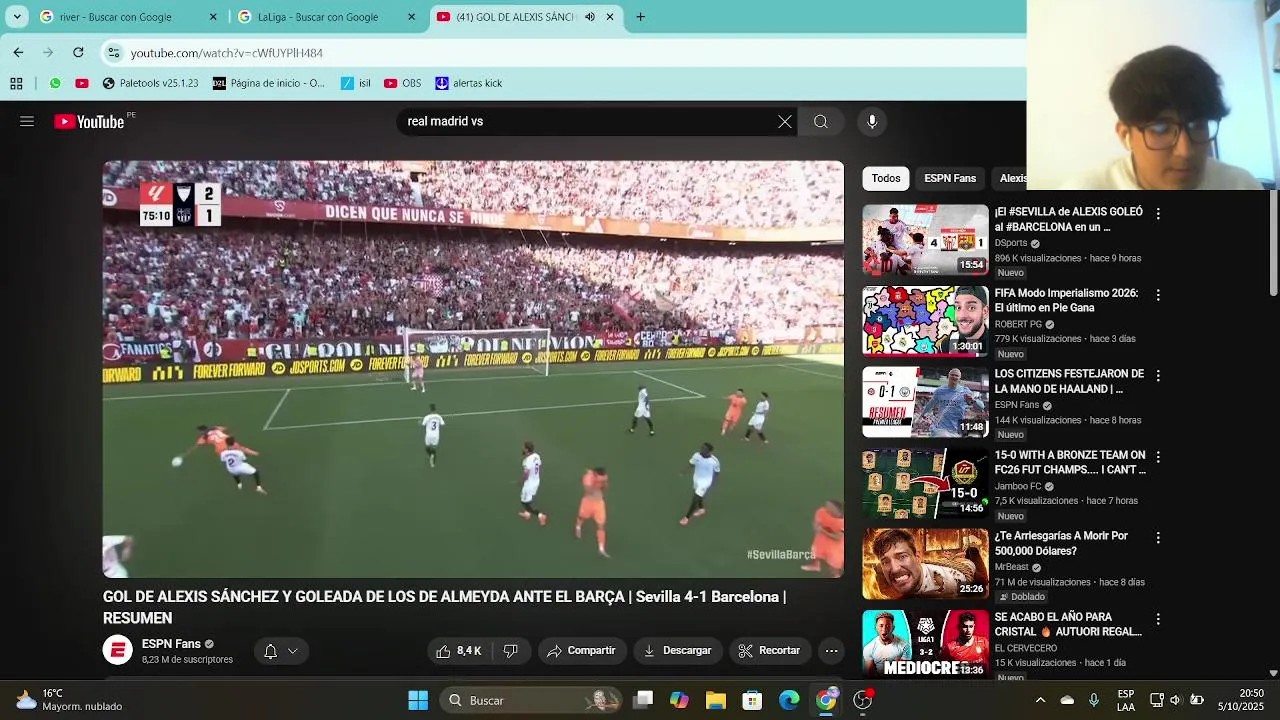1280x720 pixels.
Task: Open File Explorer from taskbar
Action: (716, 700)
